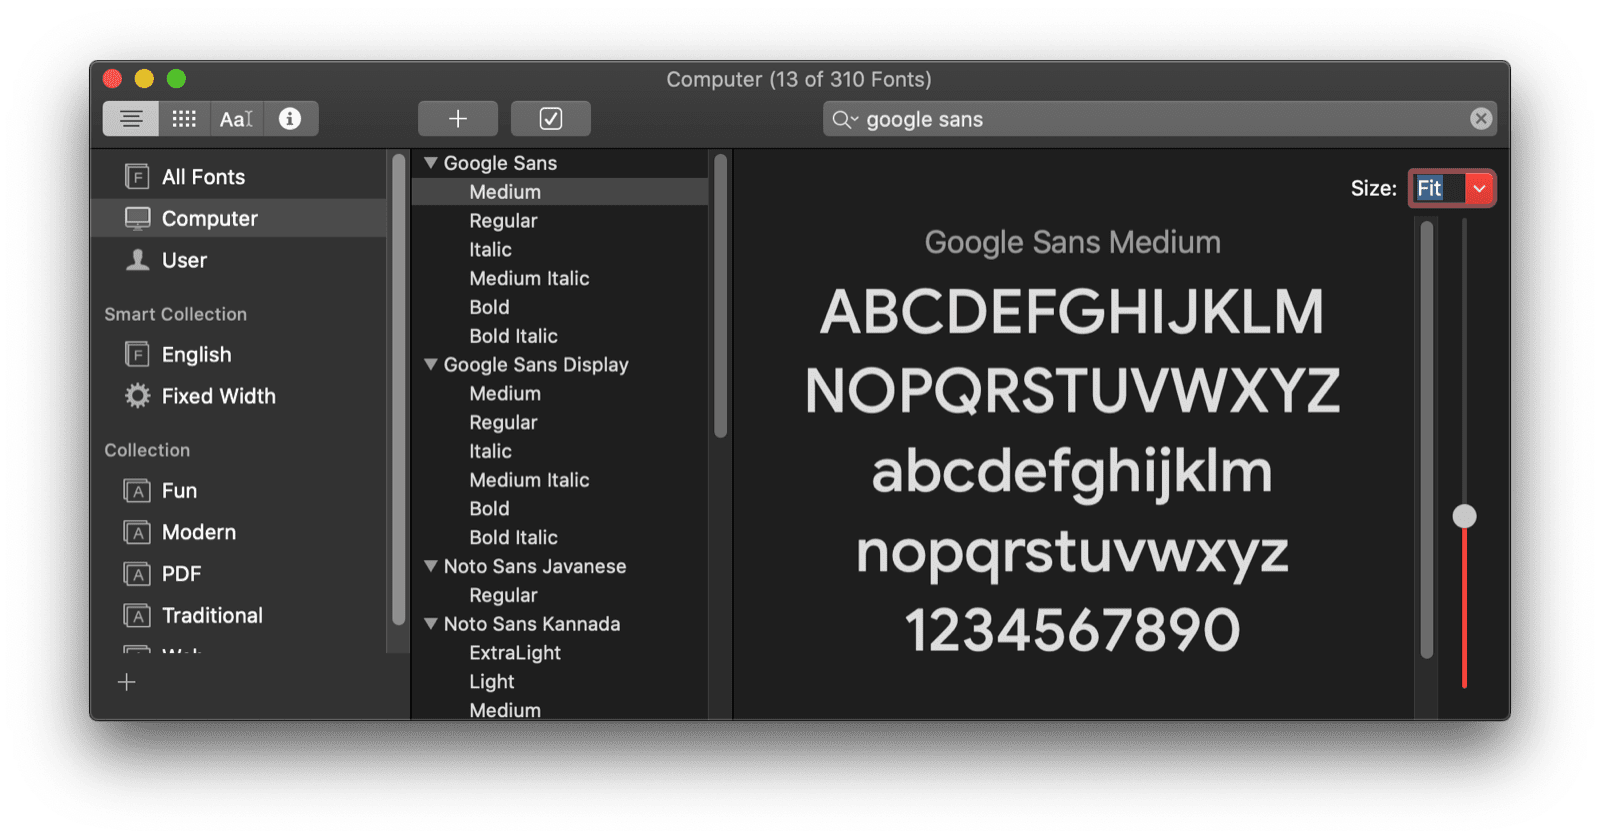
Task: Switch to custom text preview mode
Action: click(x=237, y=119)
